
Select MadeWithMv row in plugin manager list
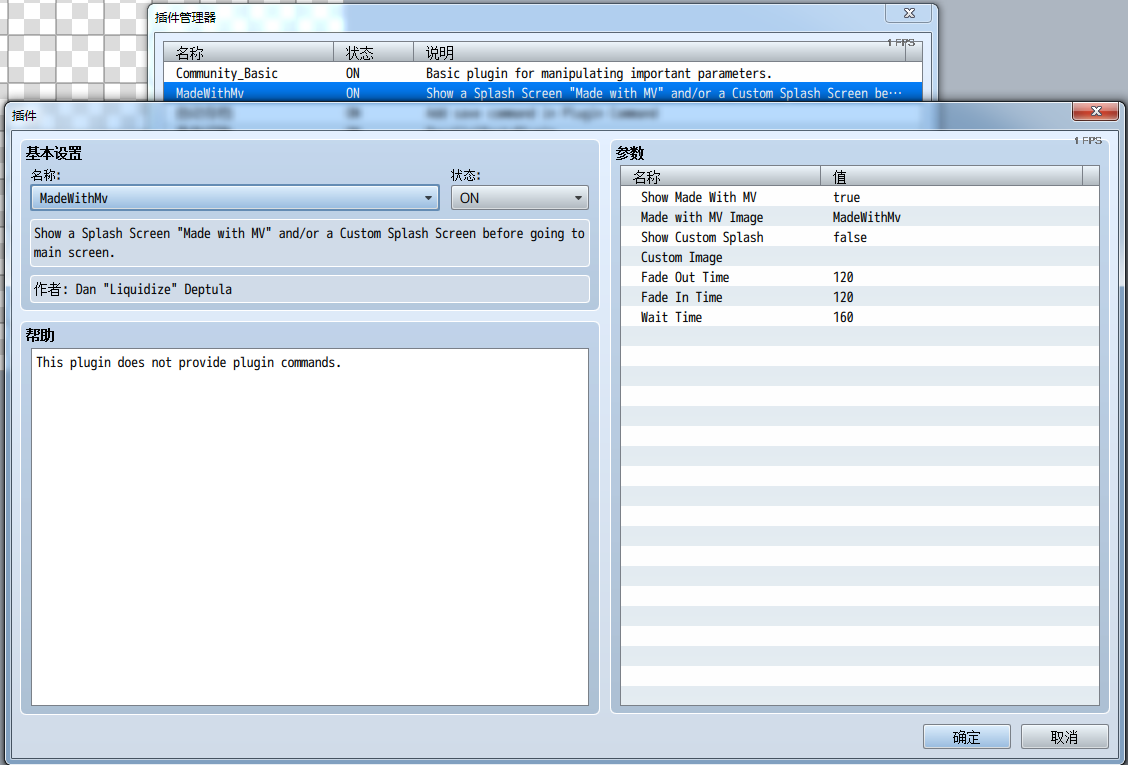542,93
